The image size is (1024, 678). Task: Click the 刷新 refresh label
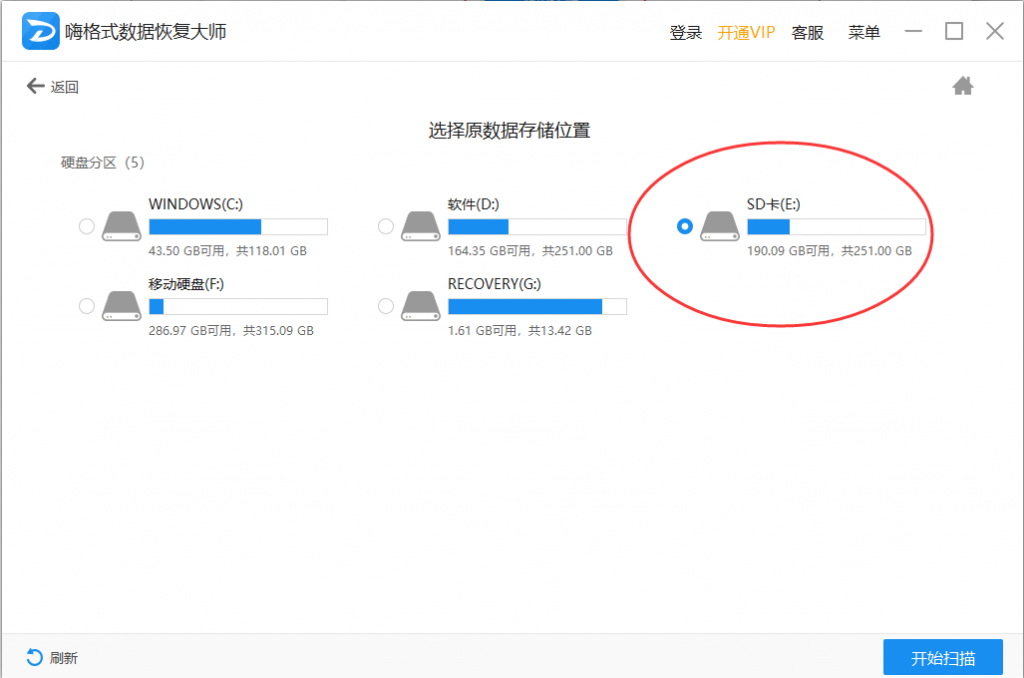[x=63, y=658]
